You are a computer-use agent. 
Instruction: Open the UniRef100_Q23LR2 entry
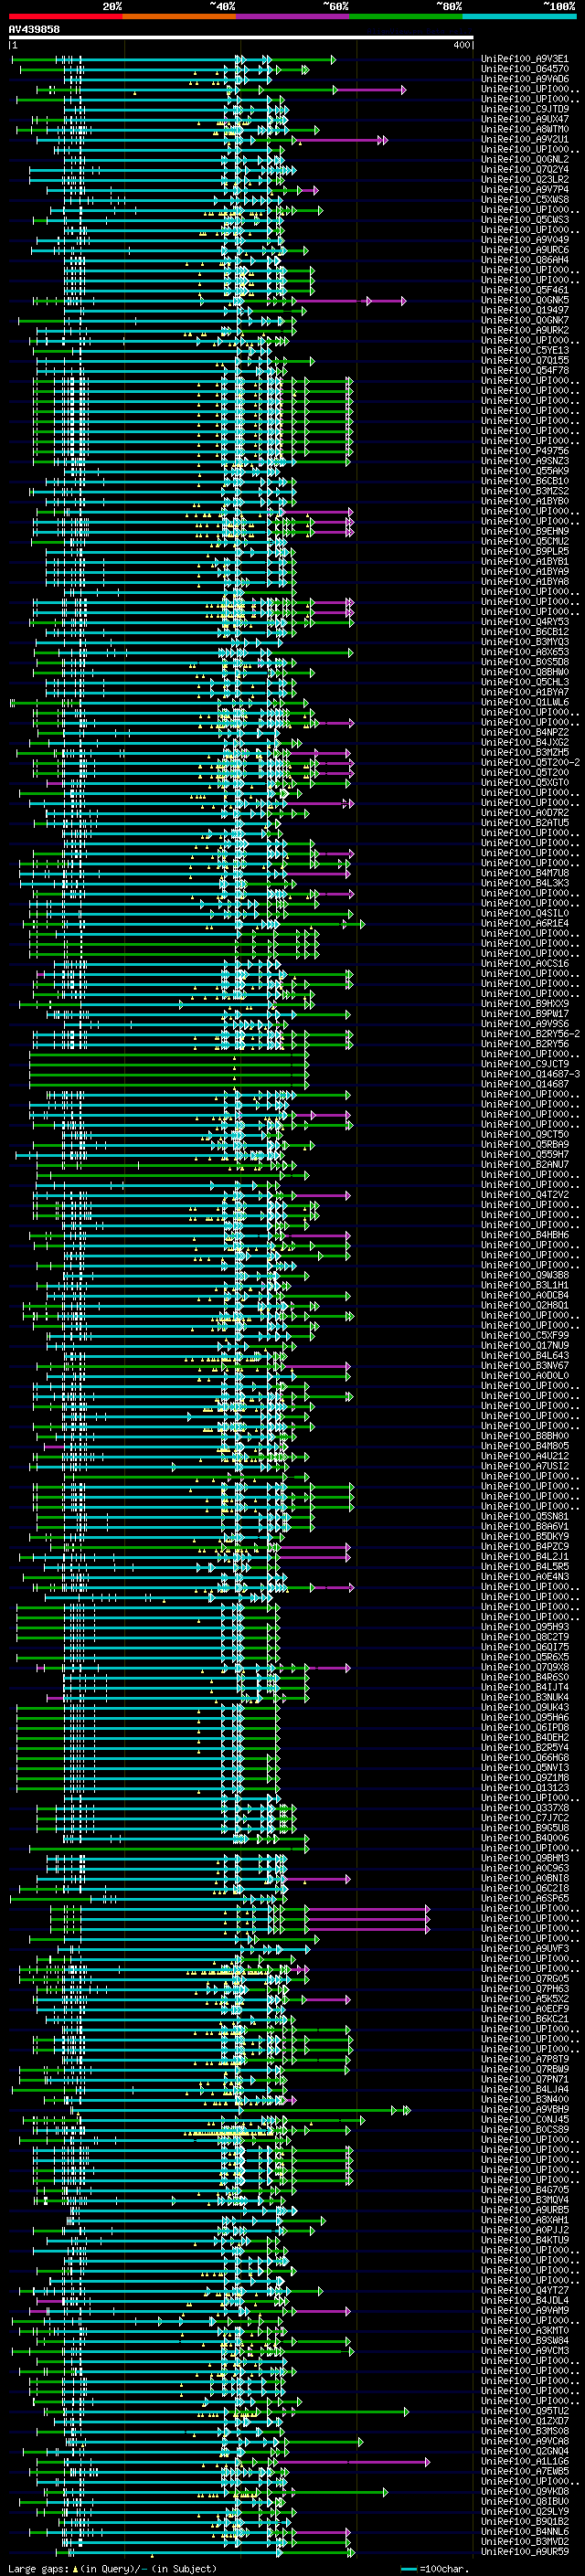click(x=525, y=179)
